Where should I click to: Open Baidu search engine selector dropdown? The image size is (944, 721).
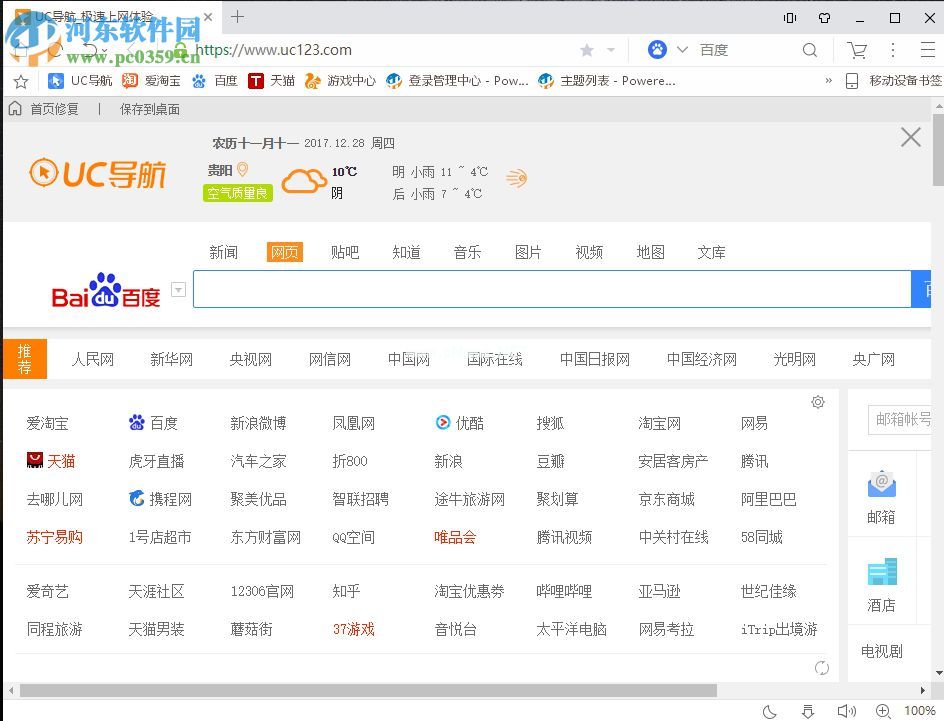click(682, 49)
